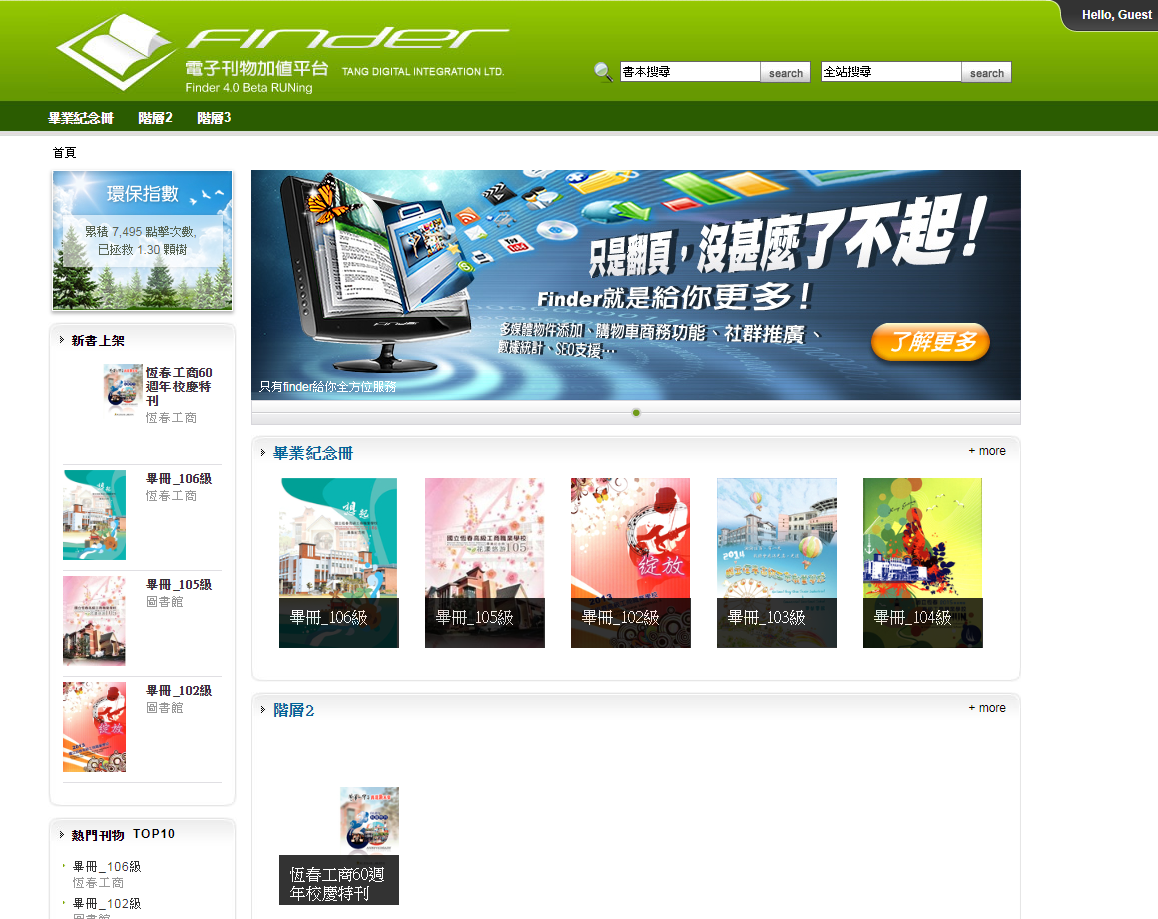This screenshot has height=919, width=1158.
Task: Open the 階層3 navigation menu item
Action: point(214,117)
